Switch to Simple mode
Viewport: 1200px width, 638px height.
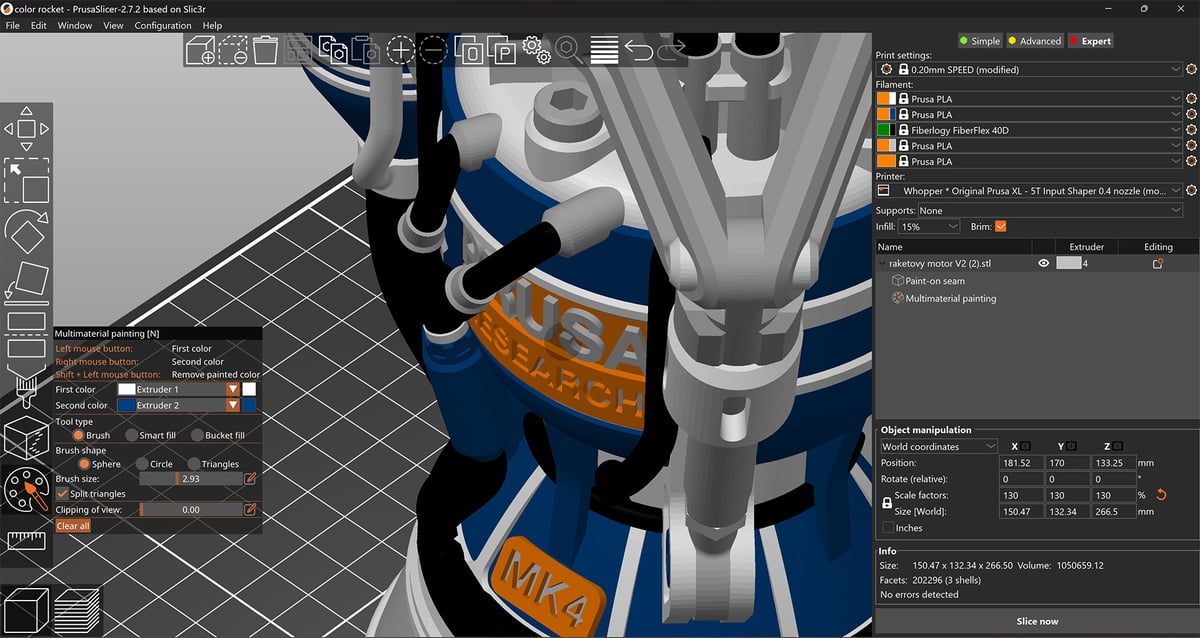tap(979, 41)
